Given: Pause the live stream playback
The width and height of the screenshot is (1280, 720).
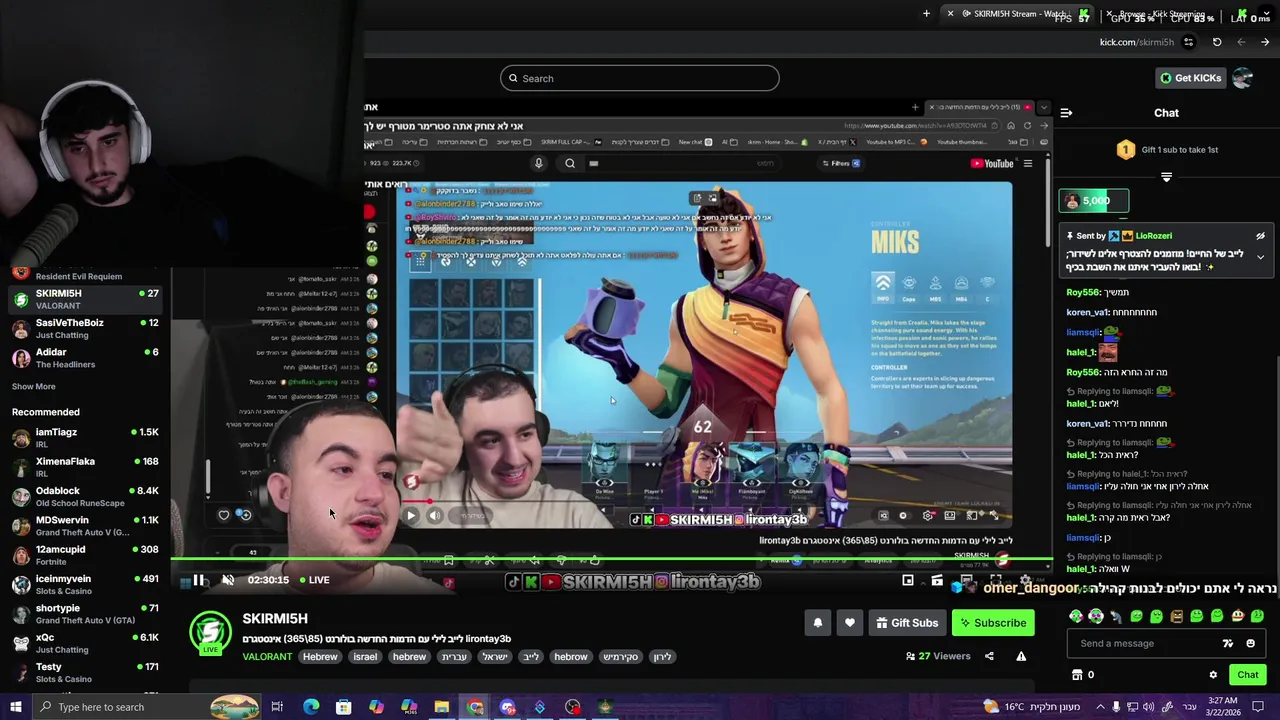Looking at the screenshot, I should [199, 580].
